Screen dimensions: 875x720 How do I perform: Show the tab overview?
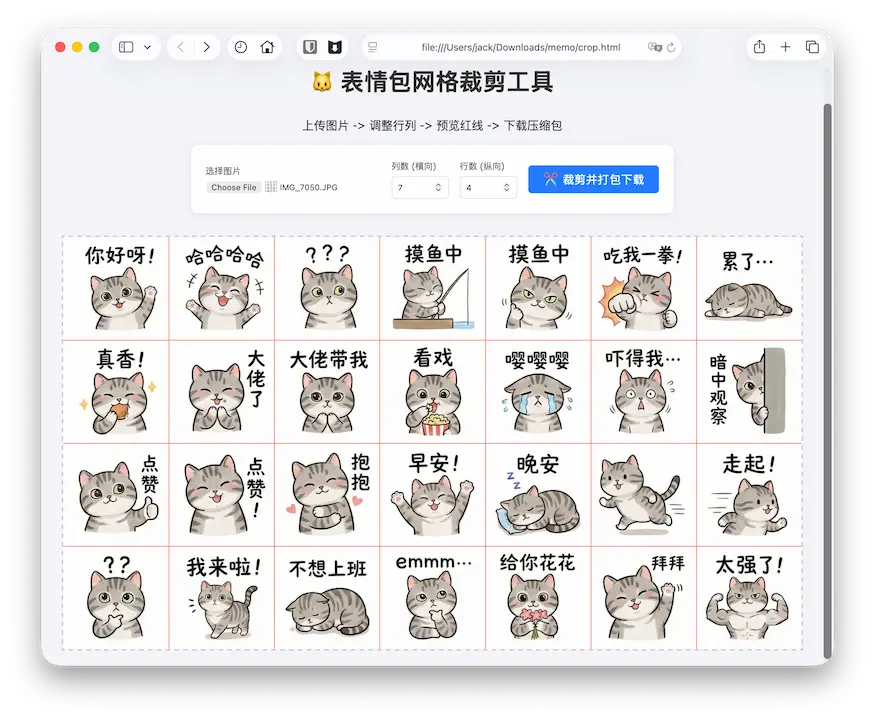tap(812, 47)
